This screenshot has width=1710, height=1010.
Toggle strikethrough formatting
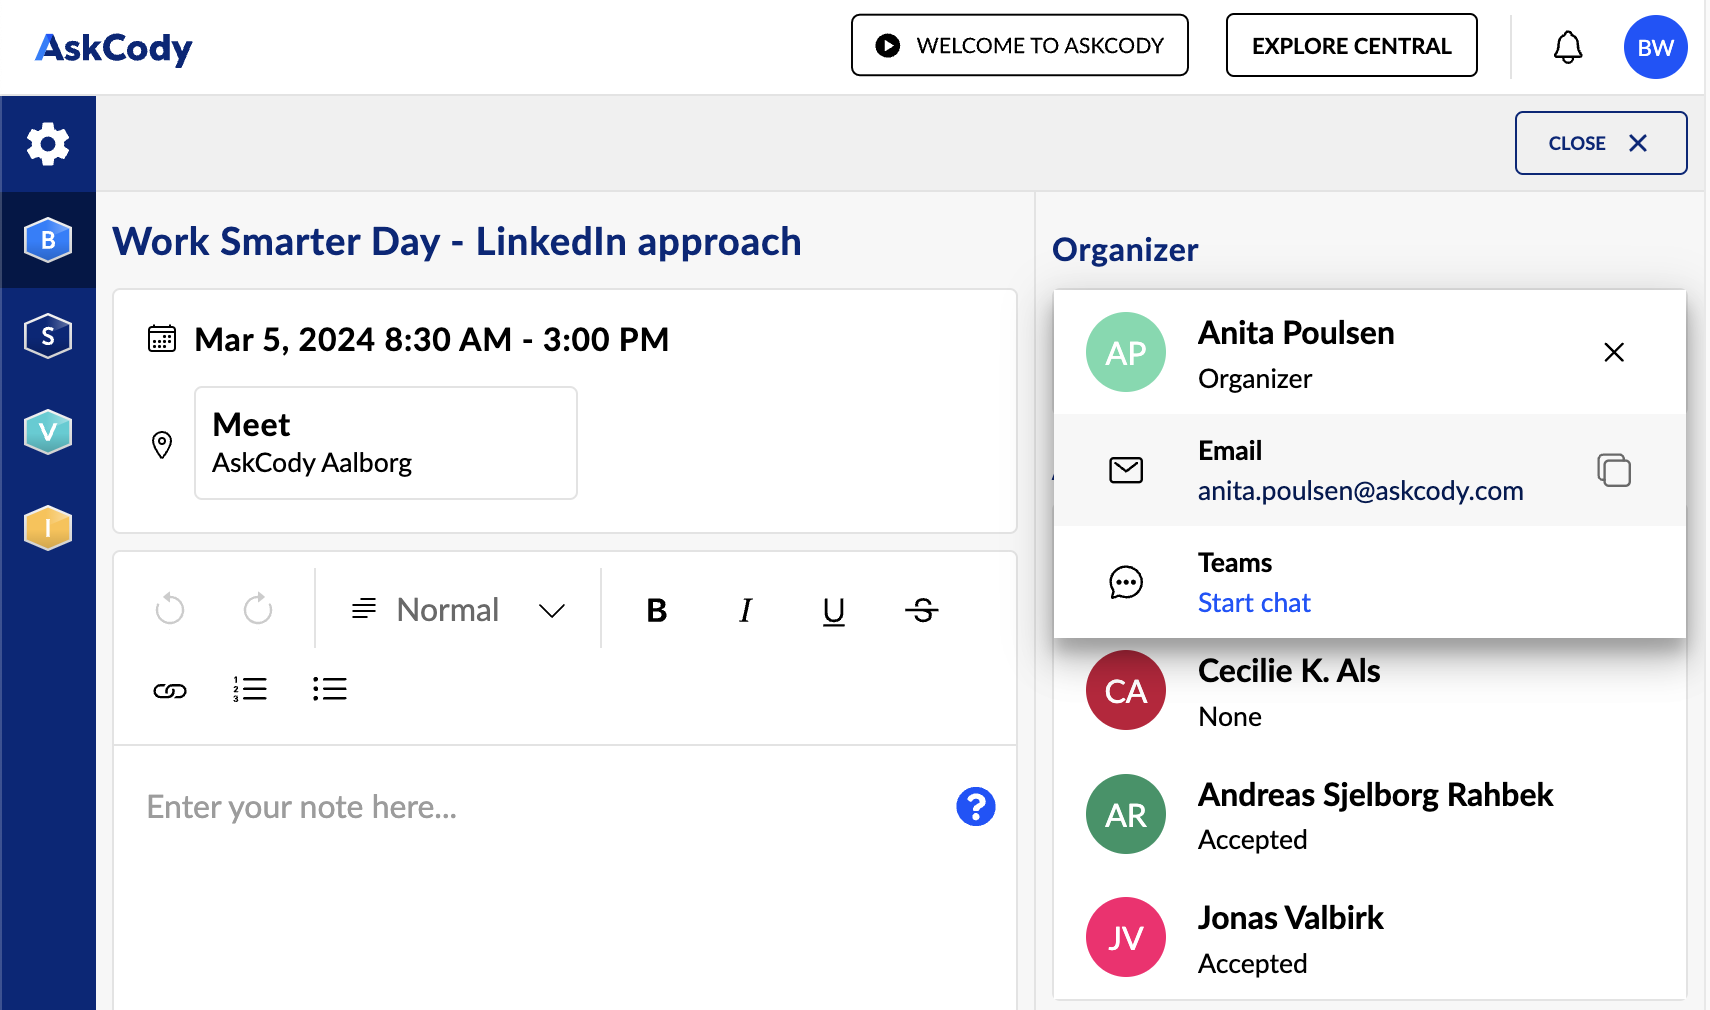pyautogui.click(x=922, y=610)
